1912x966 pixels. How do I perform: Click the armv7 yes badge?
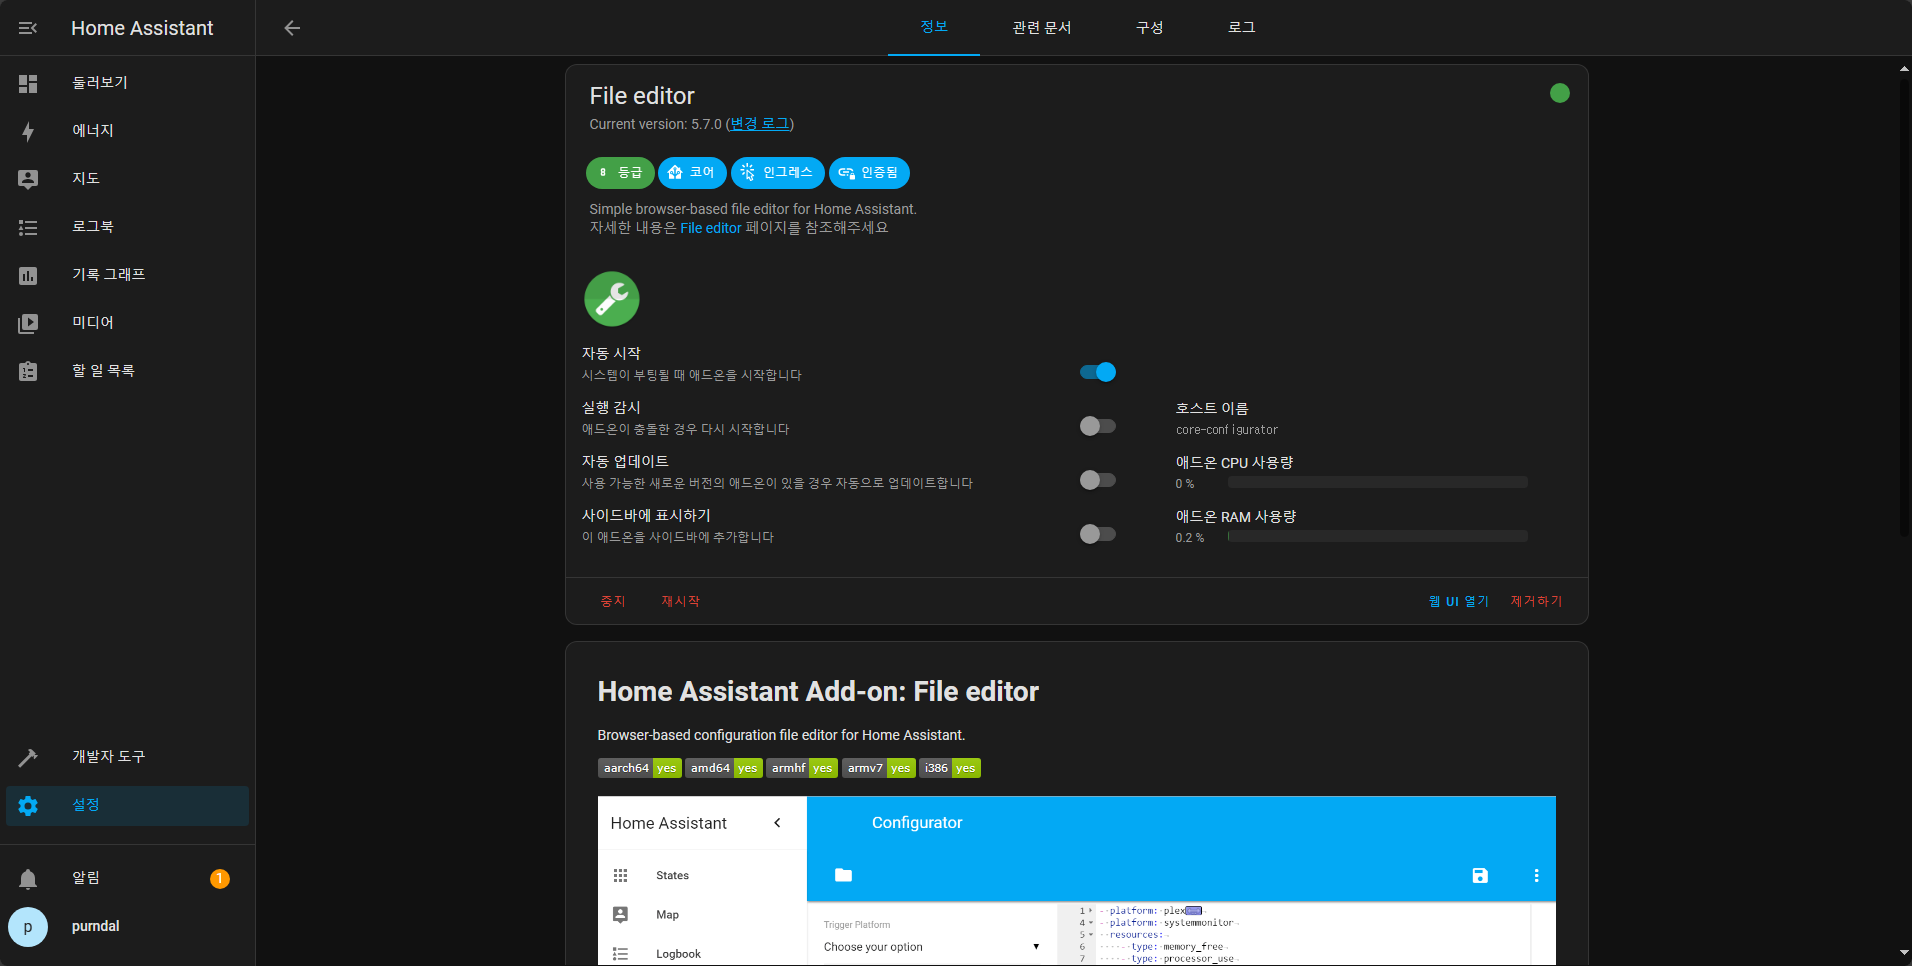click(x=879, y=768)
